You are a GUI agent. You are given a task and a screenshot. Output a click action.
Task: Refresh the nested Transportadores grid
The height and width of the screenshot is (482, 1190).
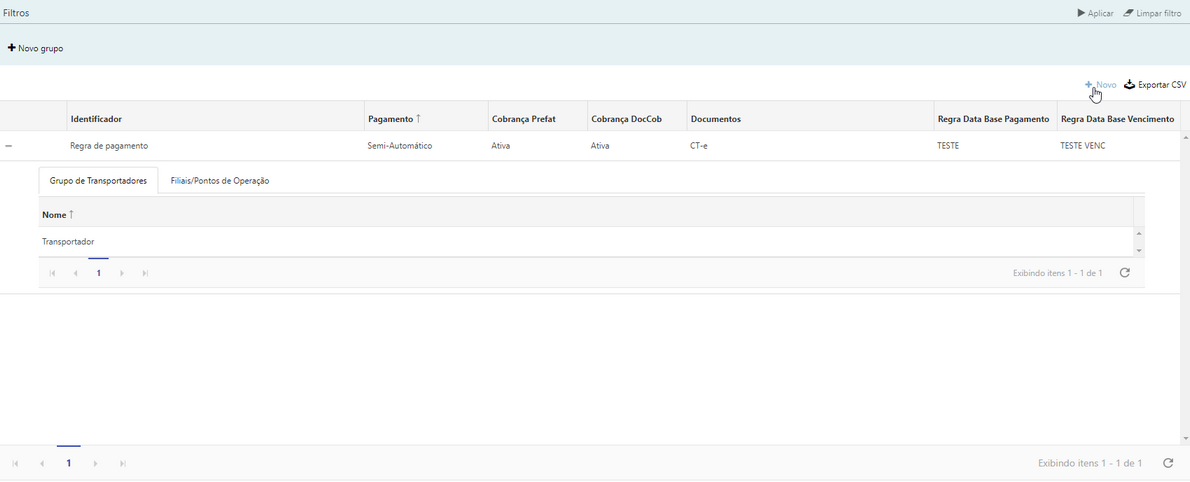coord(1125,273)
